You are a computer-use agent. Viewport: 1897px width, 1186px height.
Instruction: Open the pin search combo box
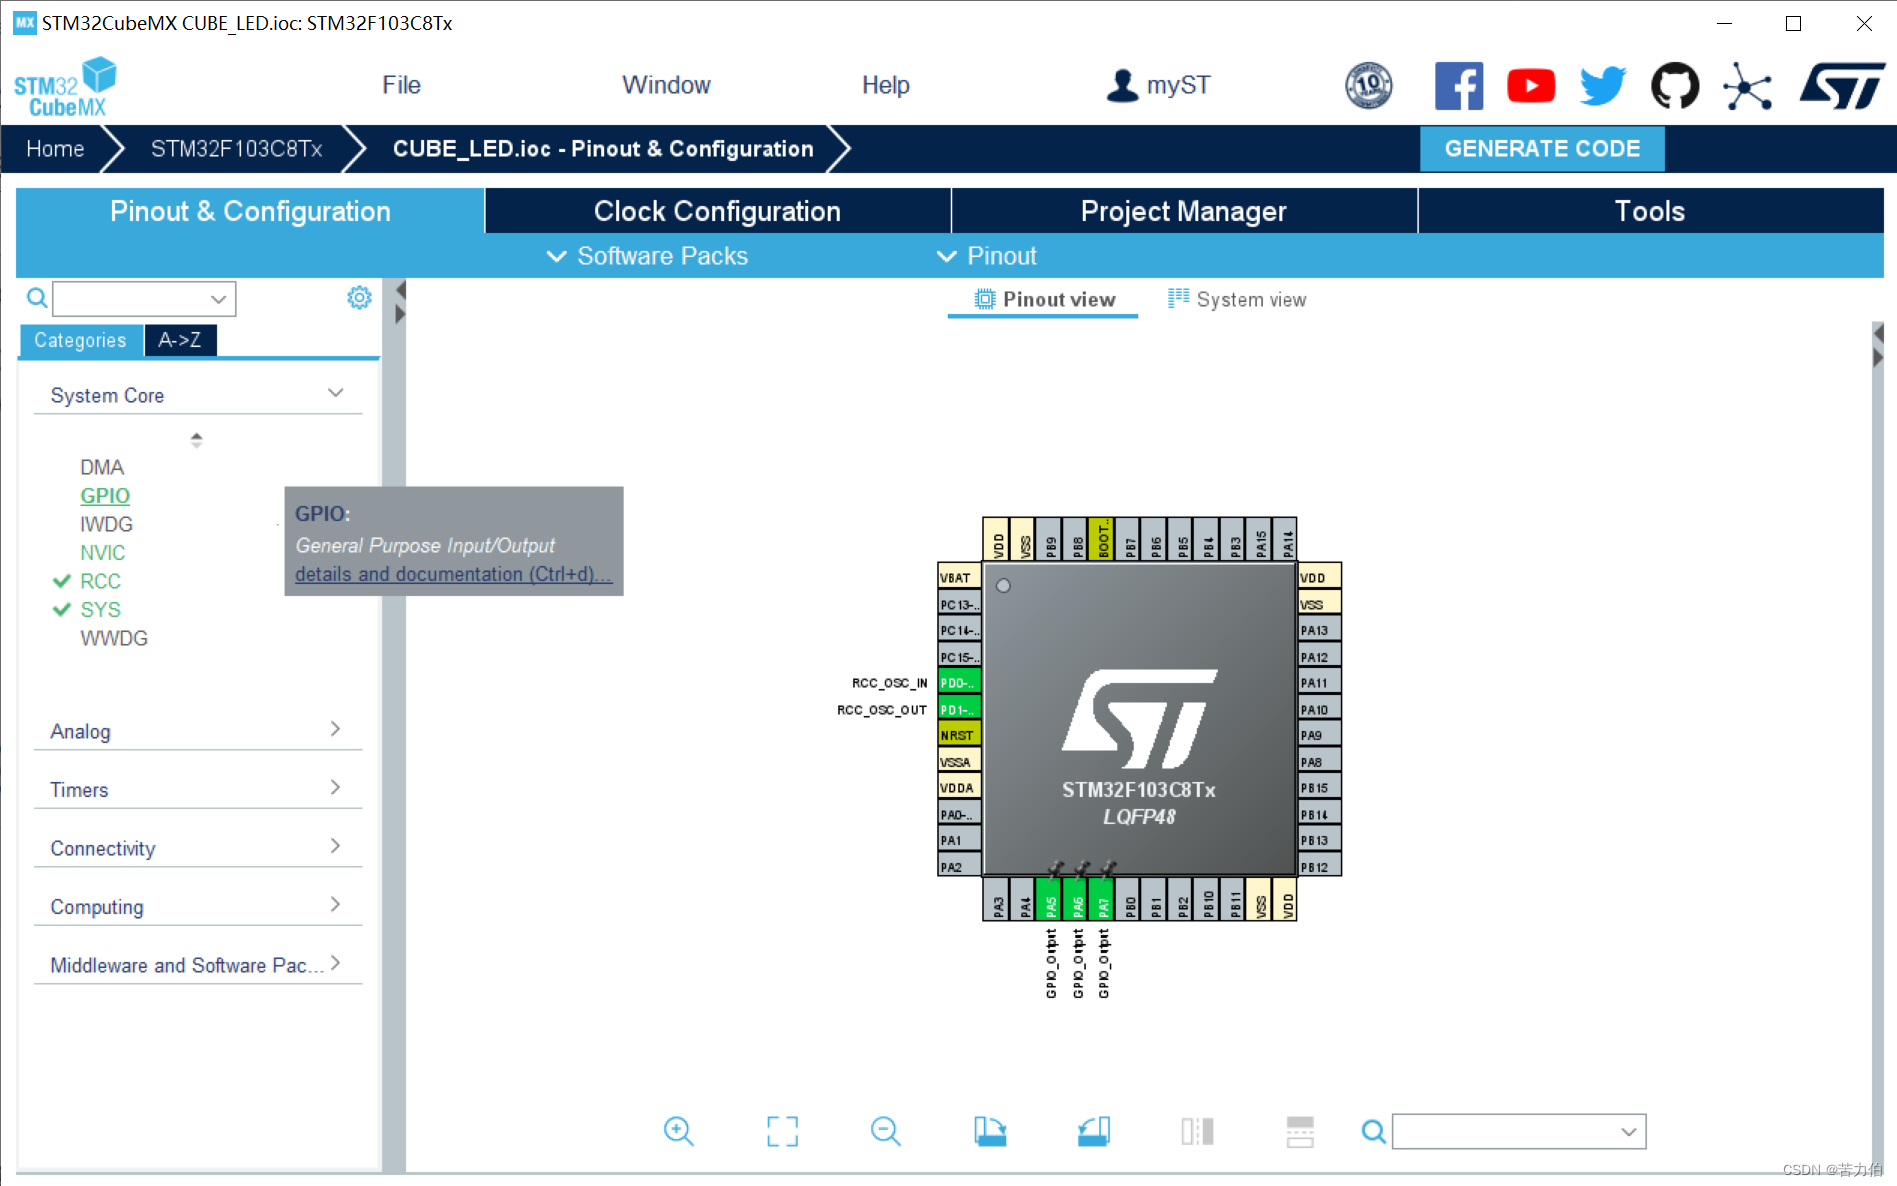[1519, 1131]
